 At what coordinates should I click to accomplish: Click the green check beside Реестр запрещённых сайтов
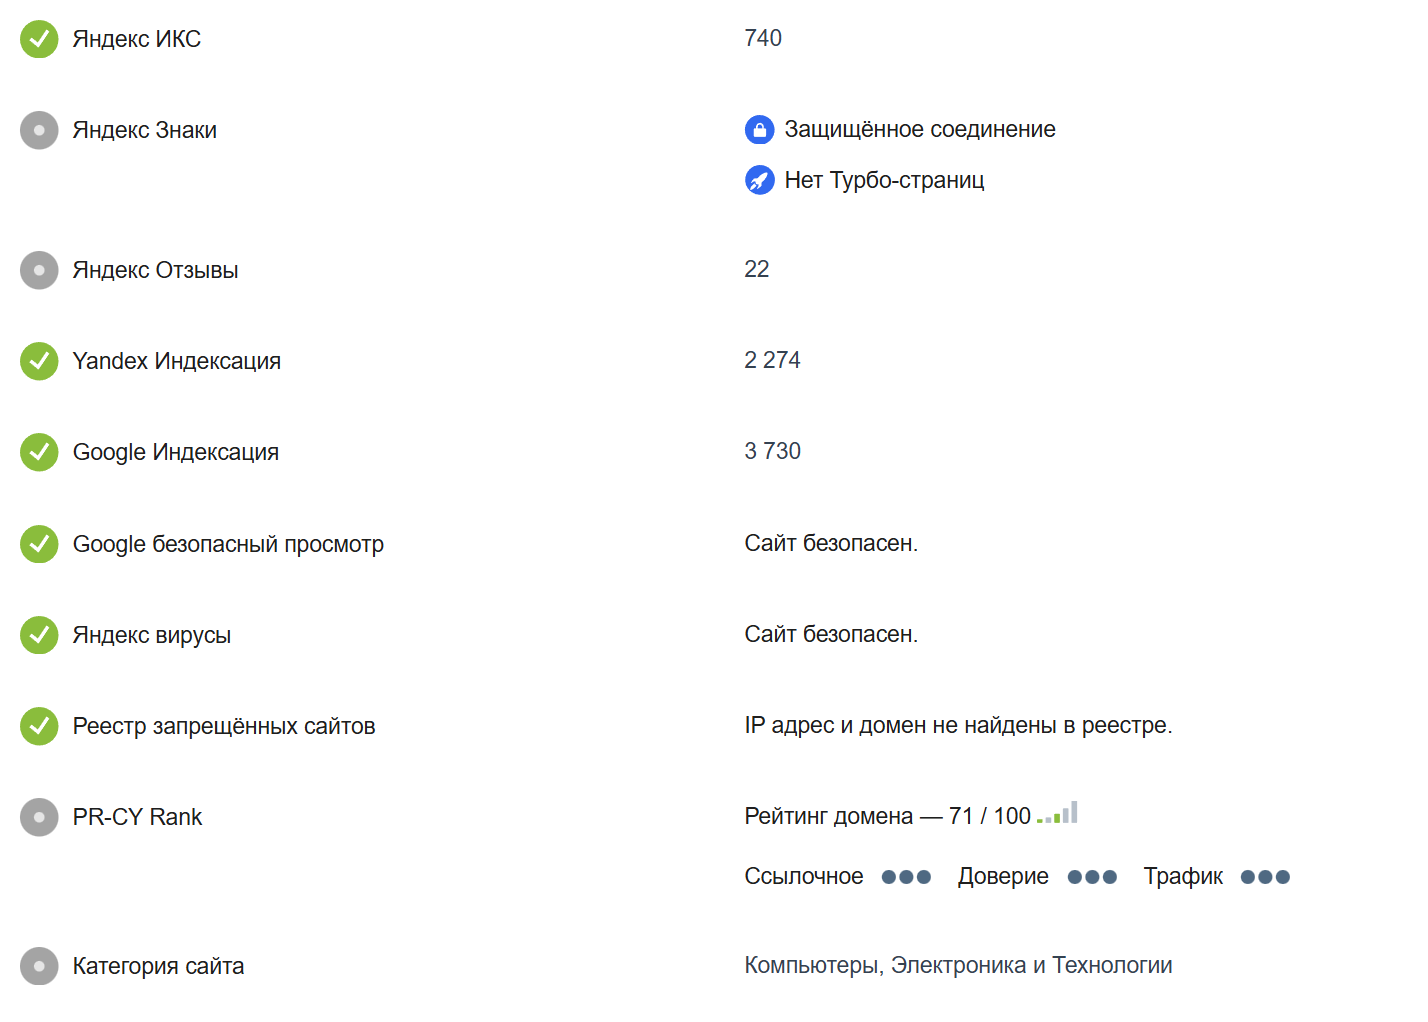39,726
